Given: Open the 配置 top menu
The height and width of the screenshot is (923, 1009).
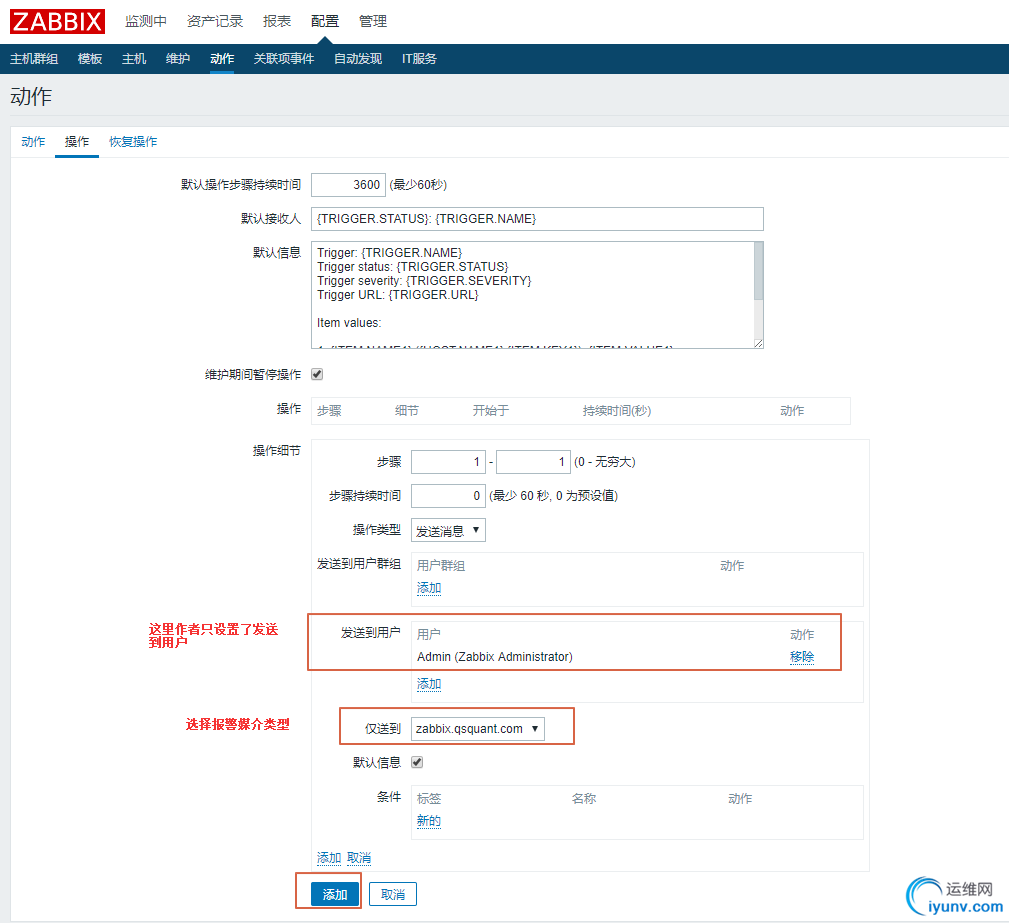Looking at the screenshot, I should click(324, 21).
